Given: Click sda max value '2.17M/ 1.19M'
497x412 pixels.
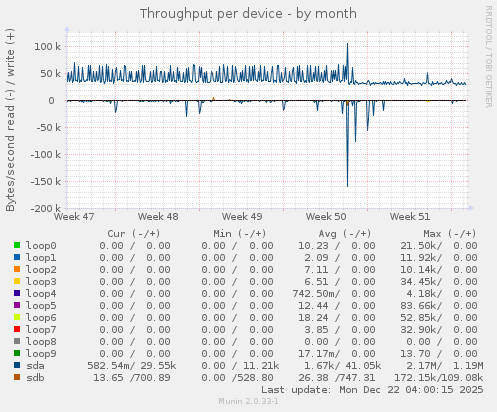Looking at the screenshot, I should 445,366.
